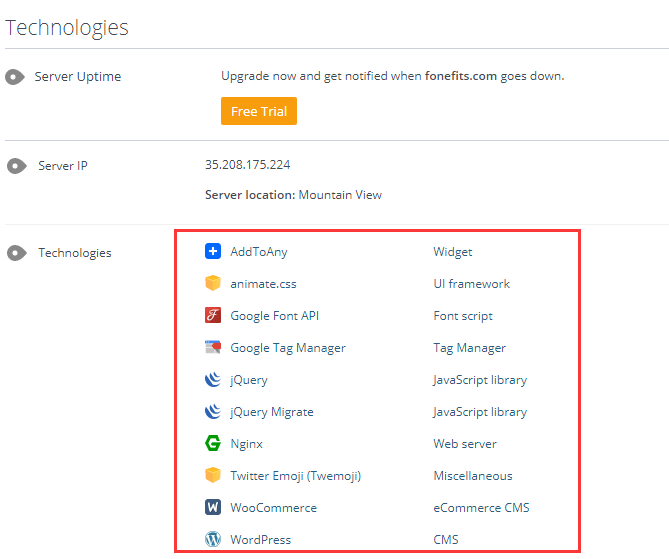Click the Tag Manager category label
Image resolution: width=669 pixels, height=559 pixels.
tap(469, 348)
